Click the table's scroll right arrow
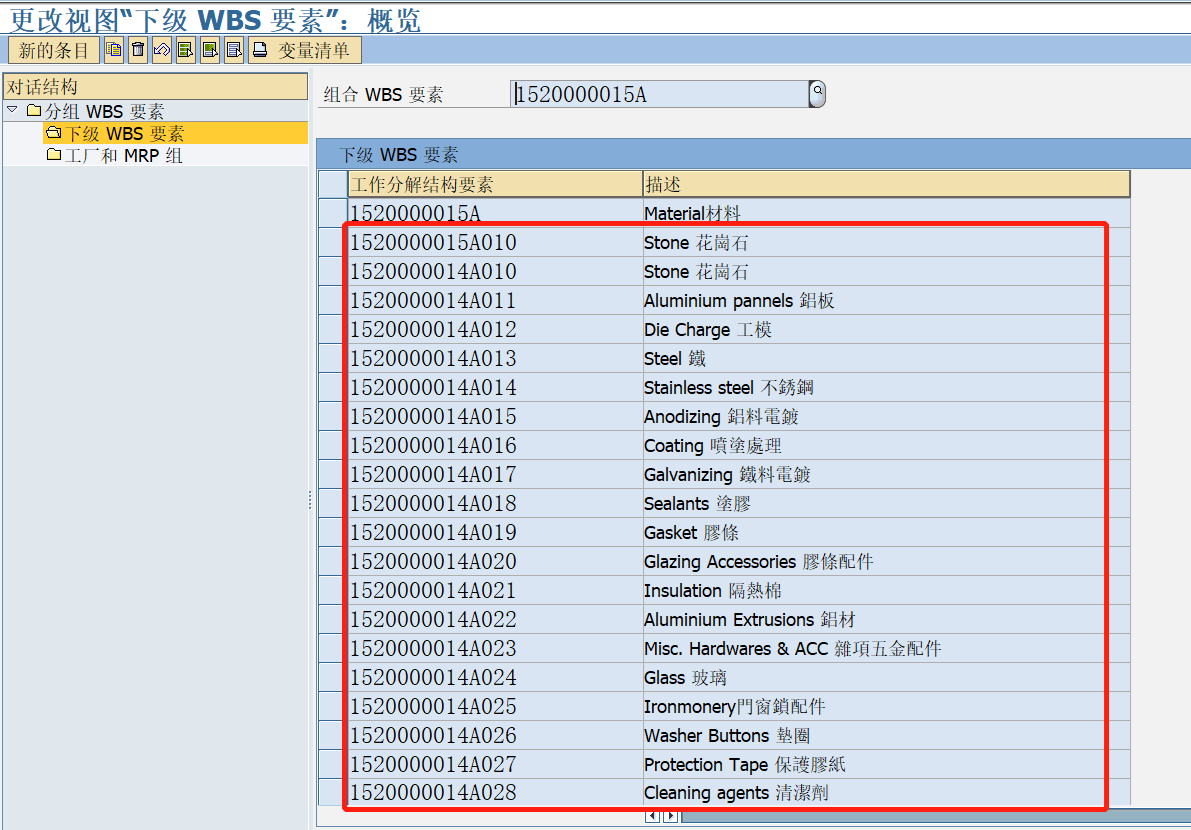This screenshot has height=830, width=1191. (669, 816)
